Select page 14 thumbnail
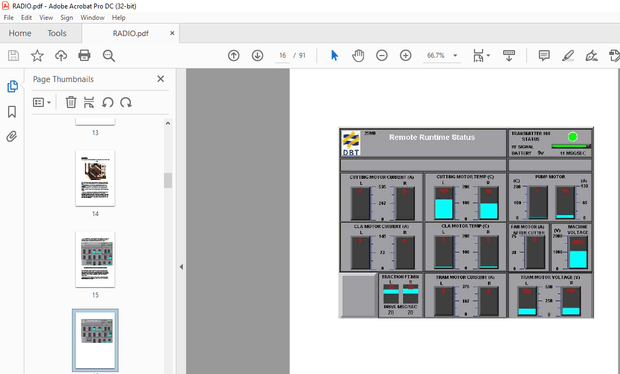 pos(95,178)
